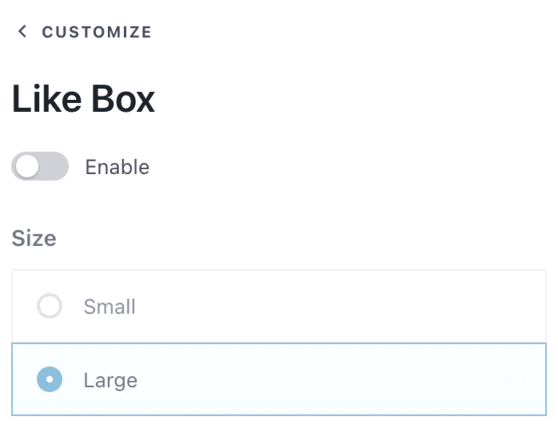The image size is (558, 428).
Task: Click the gray outline of the Small radio
Action: click(x=38, y=306)
